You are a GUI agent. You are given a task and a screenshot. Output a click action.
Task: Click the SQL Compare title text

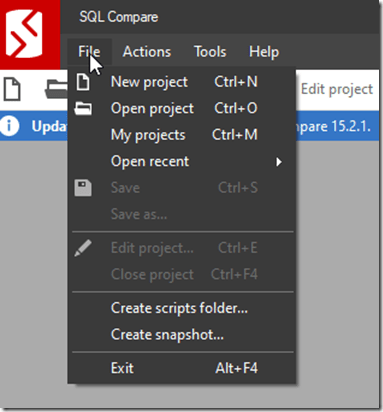[x=119, y=17]
